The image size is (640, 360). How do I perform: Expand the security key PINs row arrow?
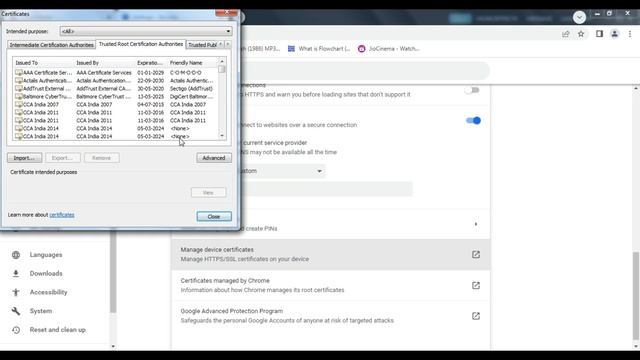pos(476,224)
